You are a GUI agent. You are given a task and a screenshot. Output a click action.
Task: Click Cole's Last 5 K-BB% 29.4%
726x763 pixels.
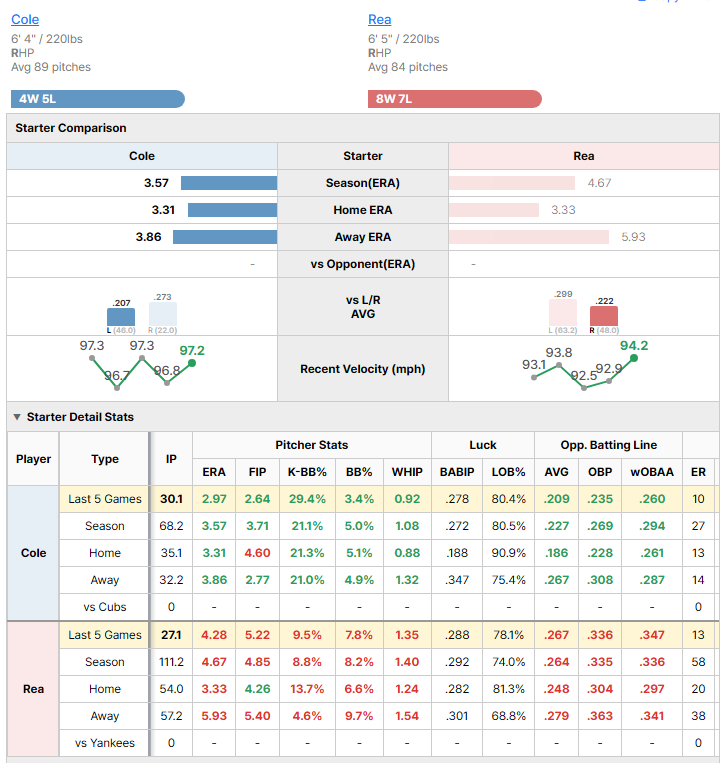308,499
